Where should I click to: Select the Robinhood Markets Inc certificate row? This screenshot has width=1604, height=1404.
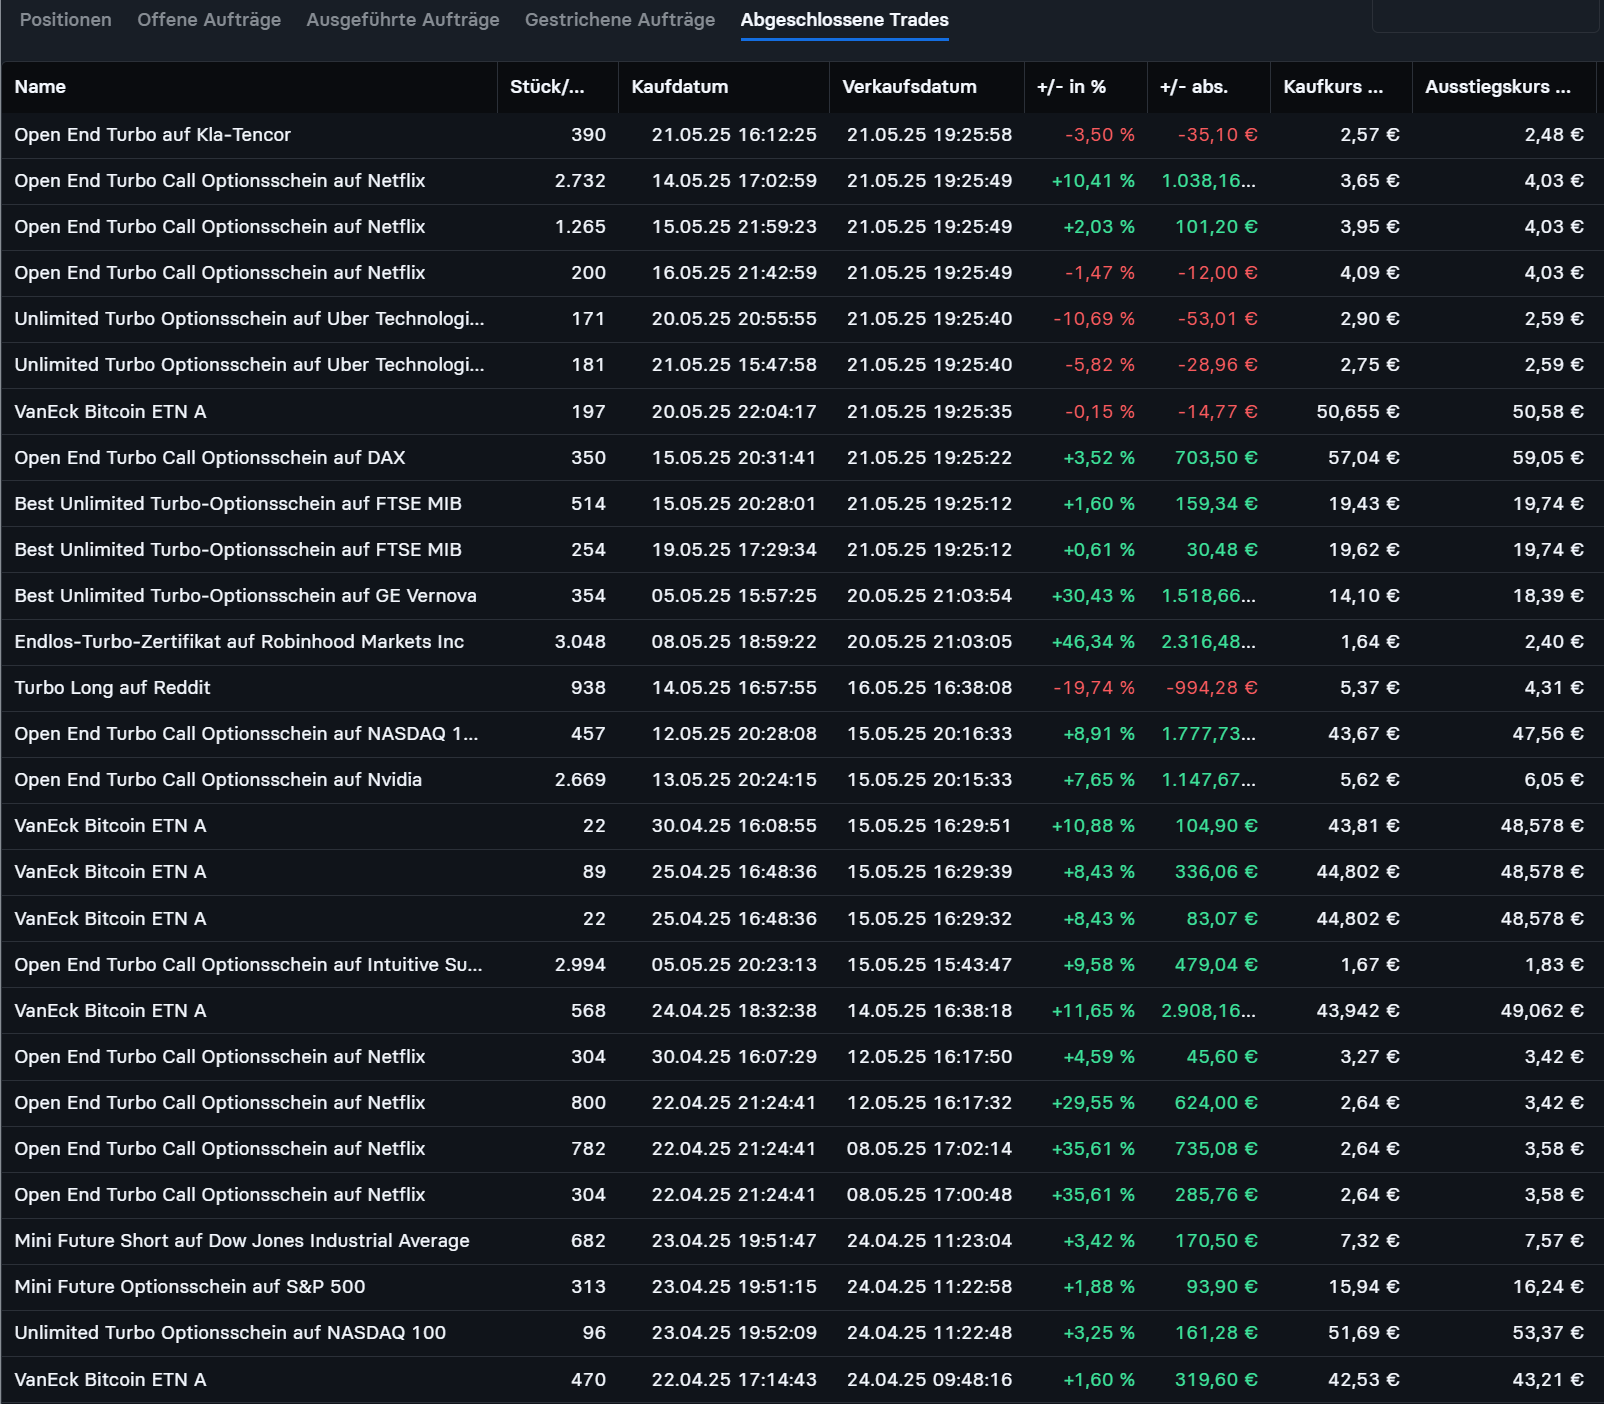click(802, 641)
